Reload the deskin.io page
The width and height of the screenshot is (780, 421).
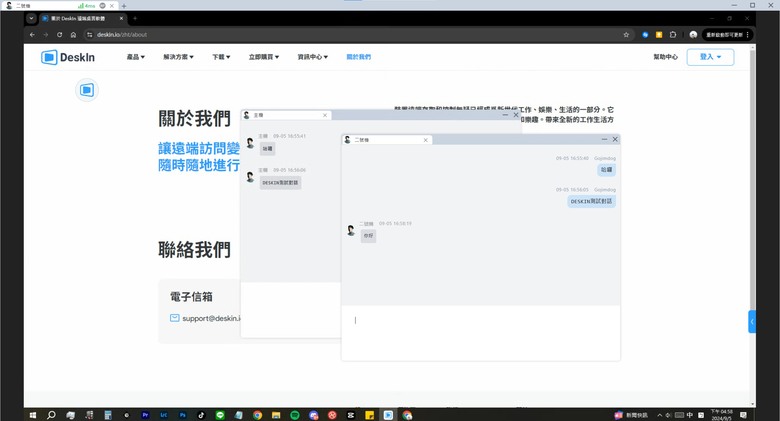pos(60,35)
